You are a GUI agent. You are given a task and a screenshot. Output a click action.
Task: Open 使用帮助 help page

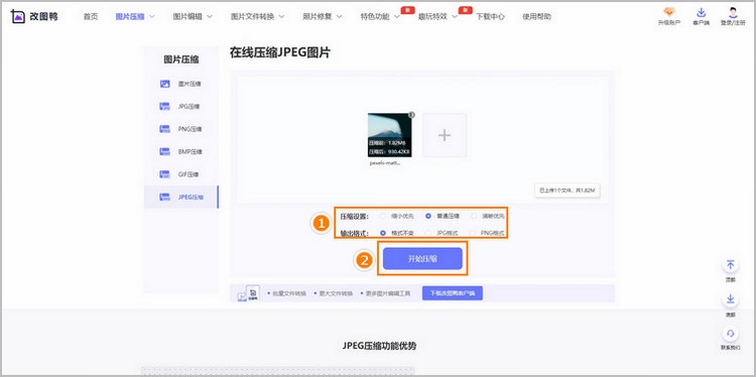click(537, 16)
